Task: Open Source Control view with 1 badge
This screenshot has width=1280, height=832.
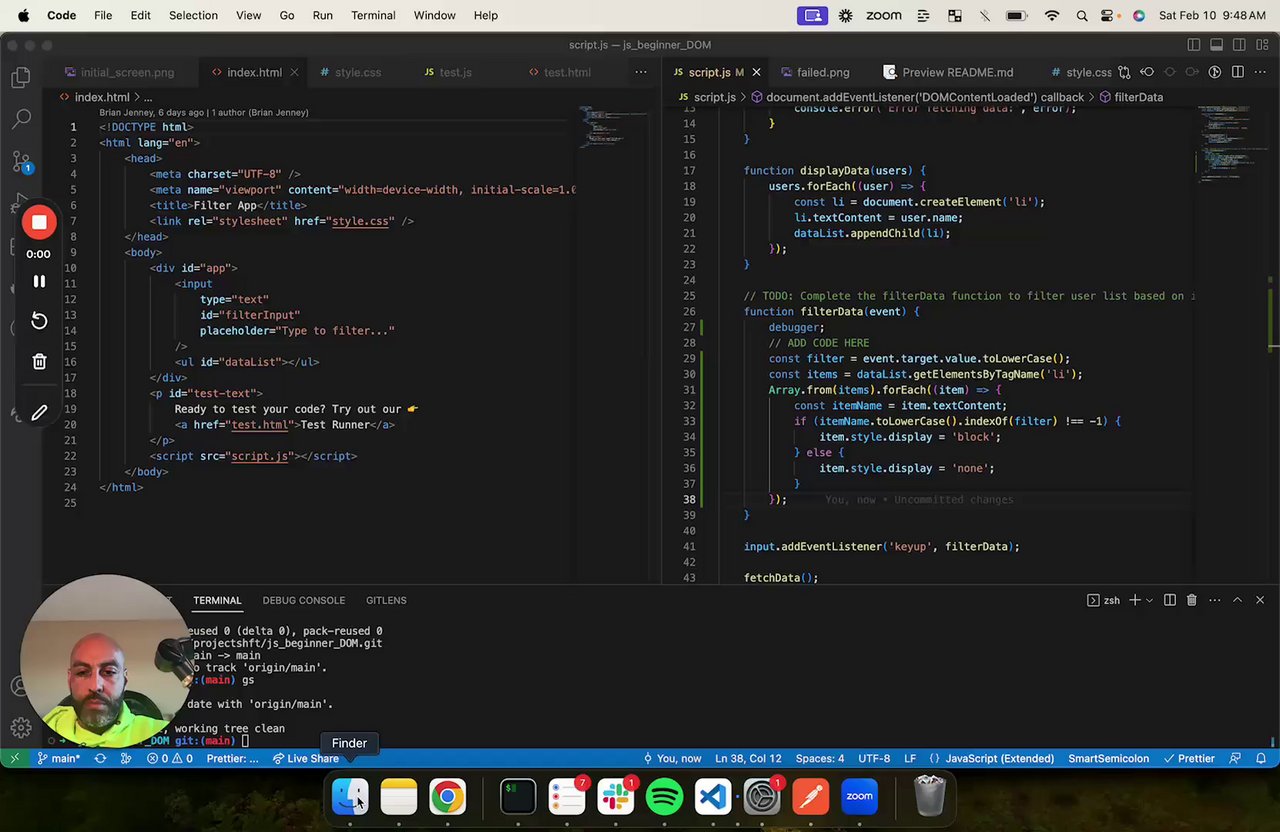Action: 21,161
